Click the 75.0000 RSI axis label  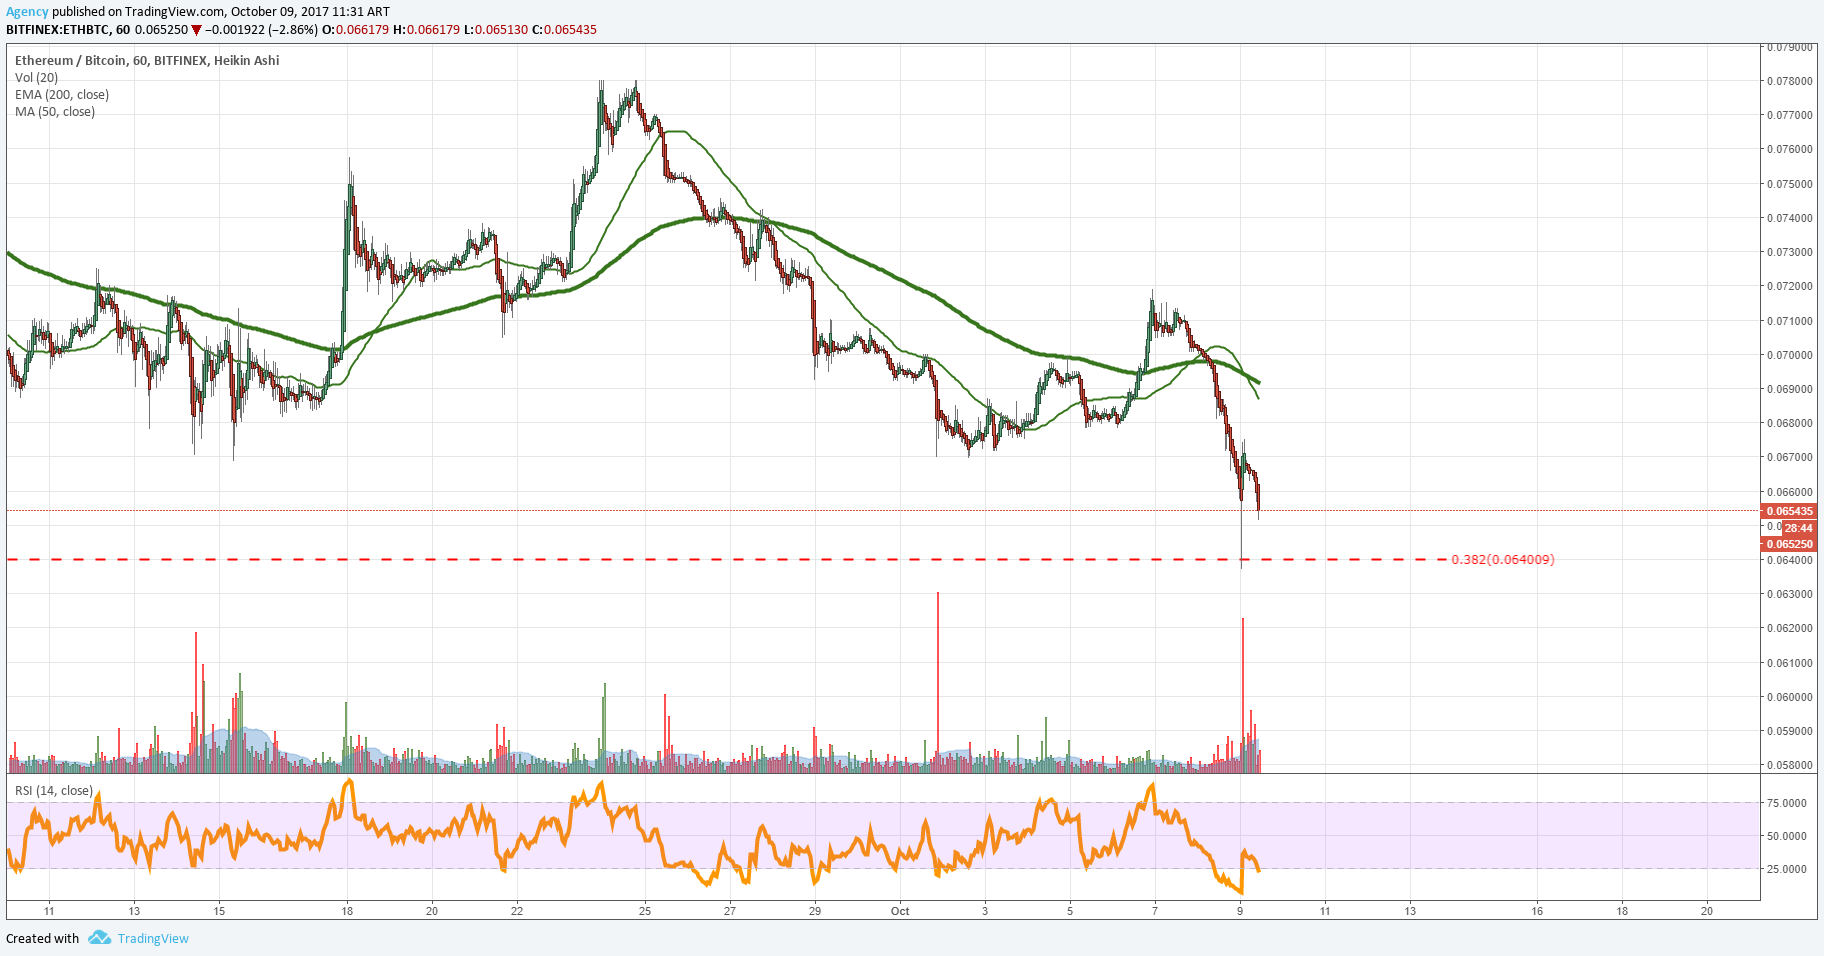pos(1787,803)
